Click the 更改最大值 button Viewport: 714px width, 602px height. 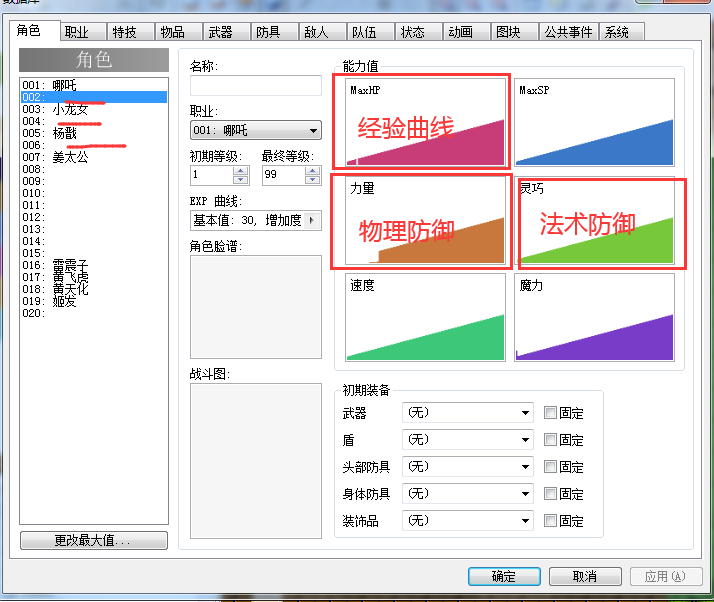click(94, 541)
